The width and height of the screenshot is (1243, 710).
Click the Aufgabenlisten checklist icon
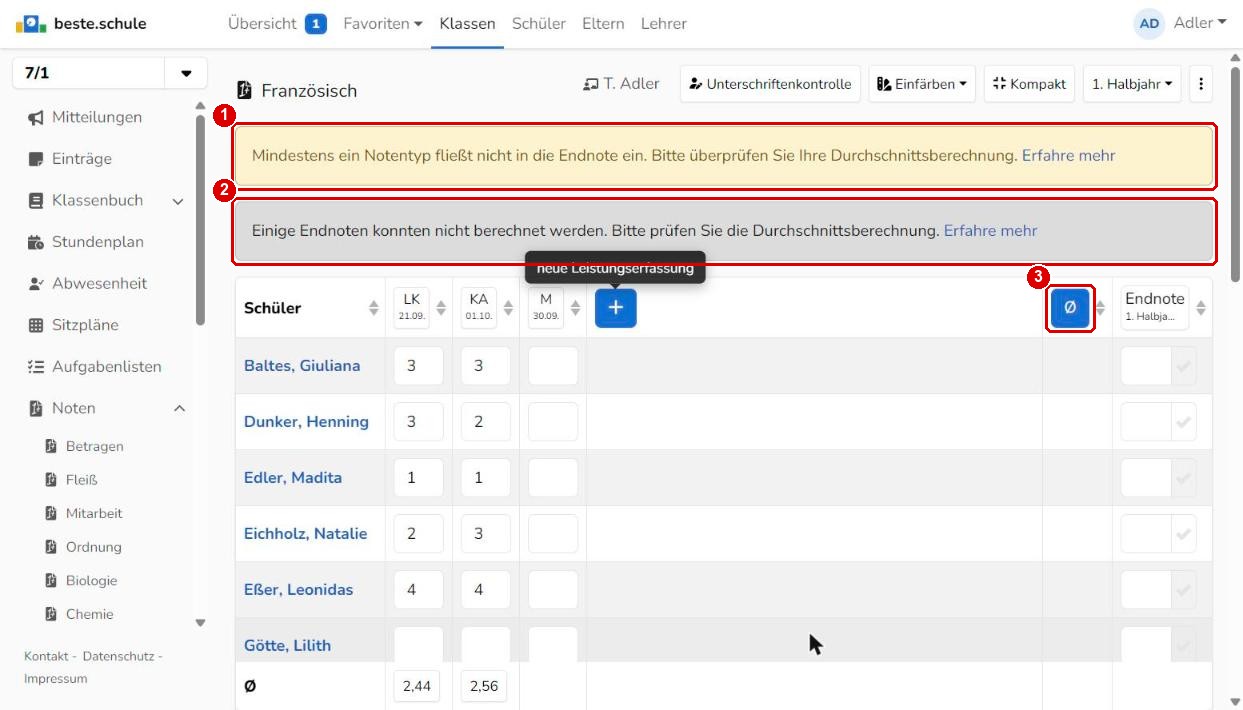pos(36,367)
